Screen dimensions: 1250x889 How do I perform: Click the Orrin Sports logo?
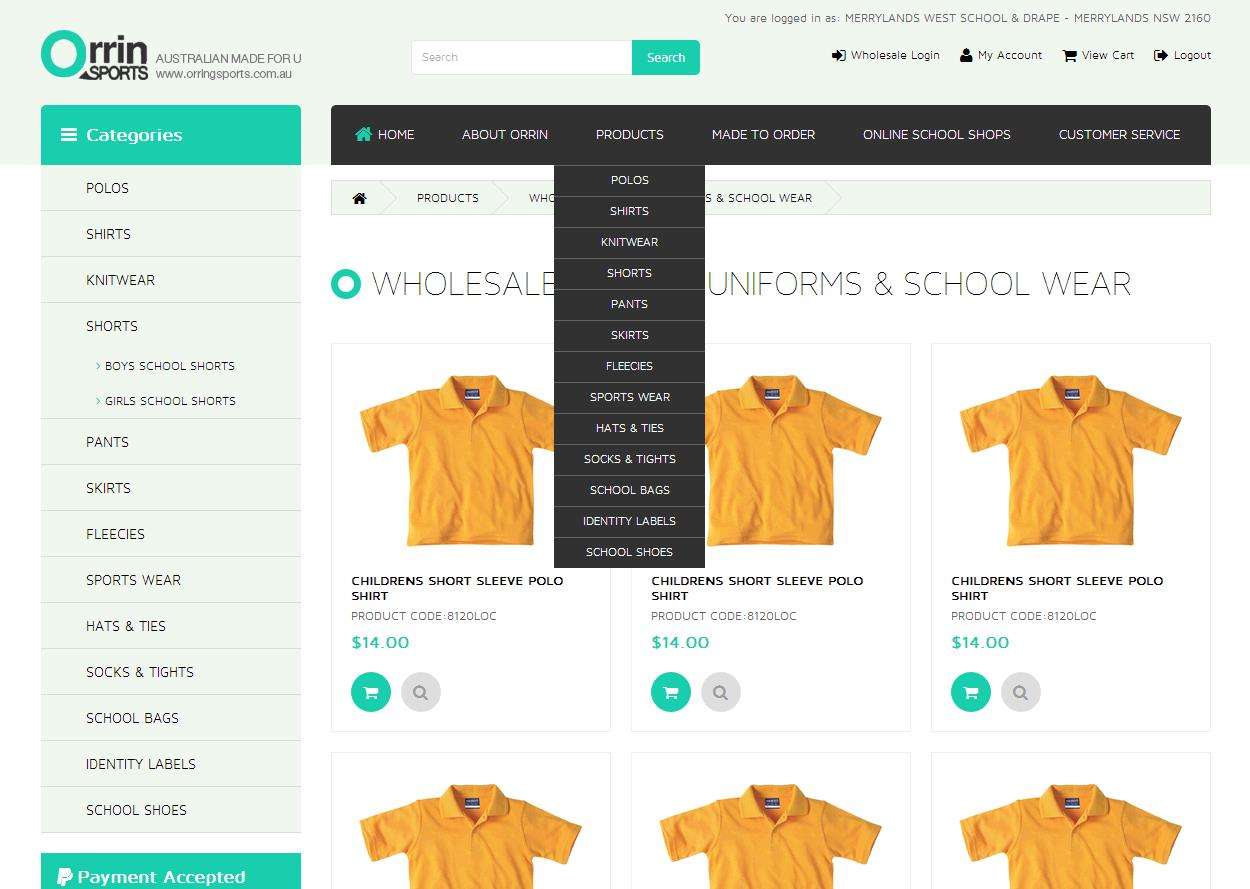click(95, 56)
